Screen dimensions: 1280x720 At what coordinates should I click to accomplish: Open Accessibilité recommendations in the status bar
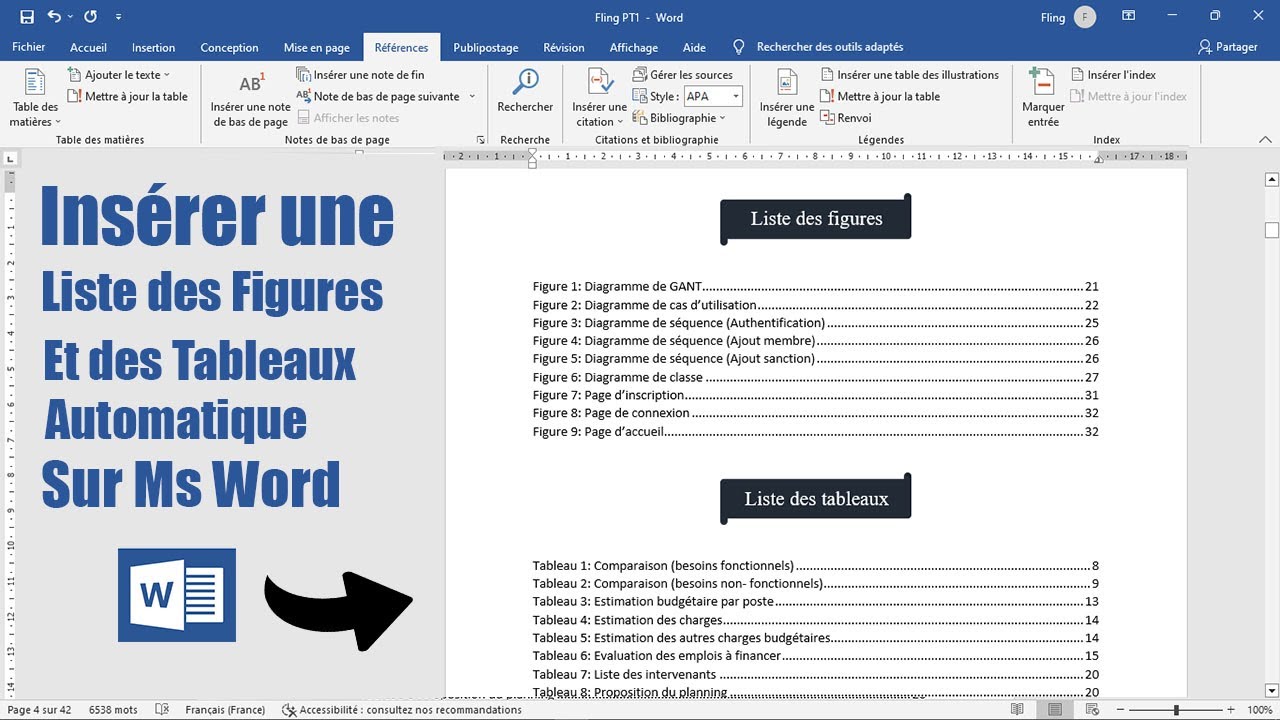(401, 710)
